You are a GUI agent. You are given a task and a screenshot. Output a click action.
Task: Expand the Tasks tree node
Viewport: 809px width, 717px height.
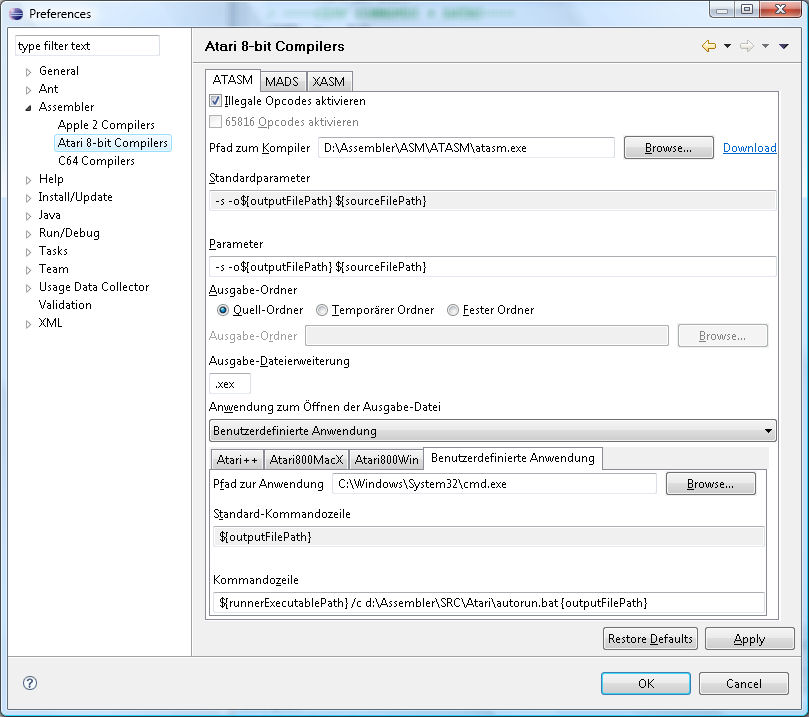click(x=28, y=252)
